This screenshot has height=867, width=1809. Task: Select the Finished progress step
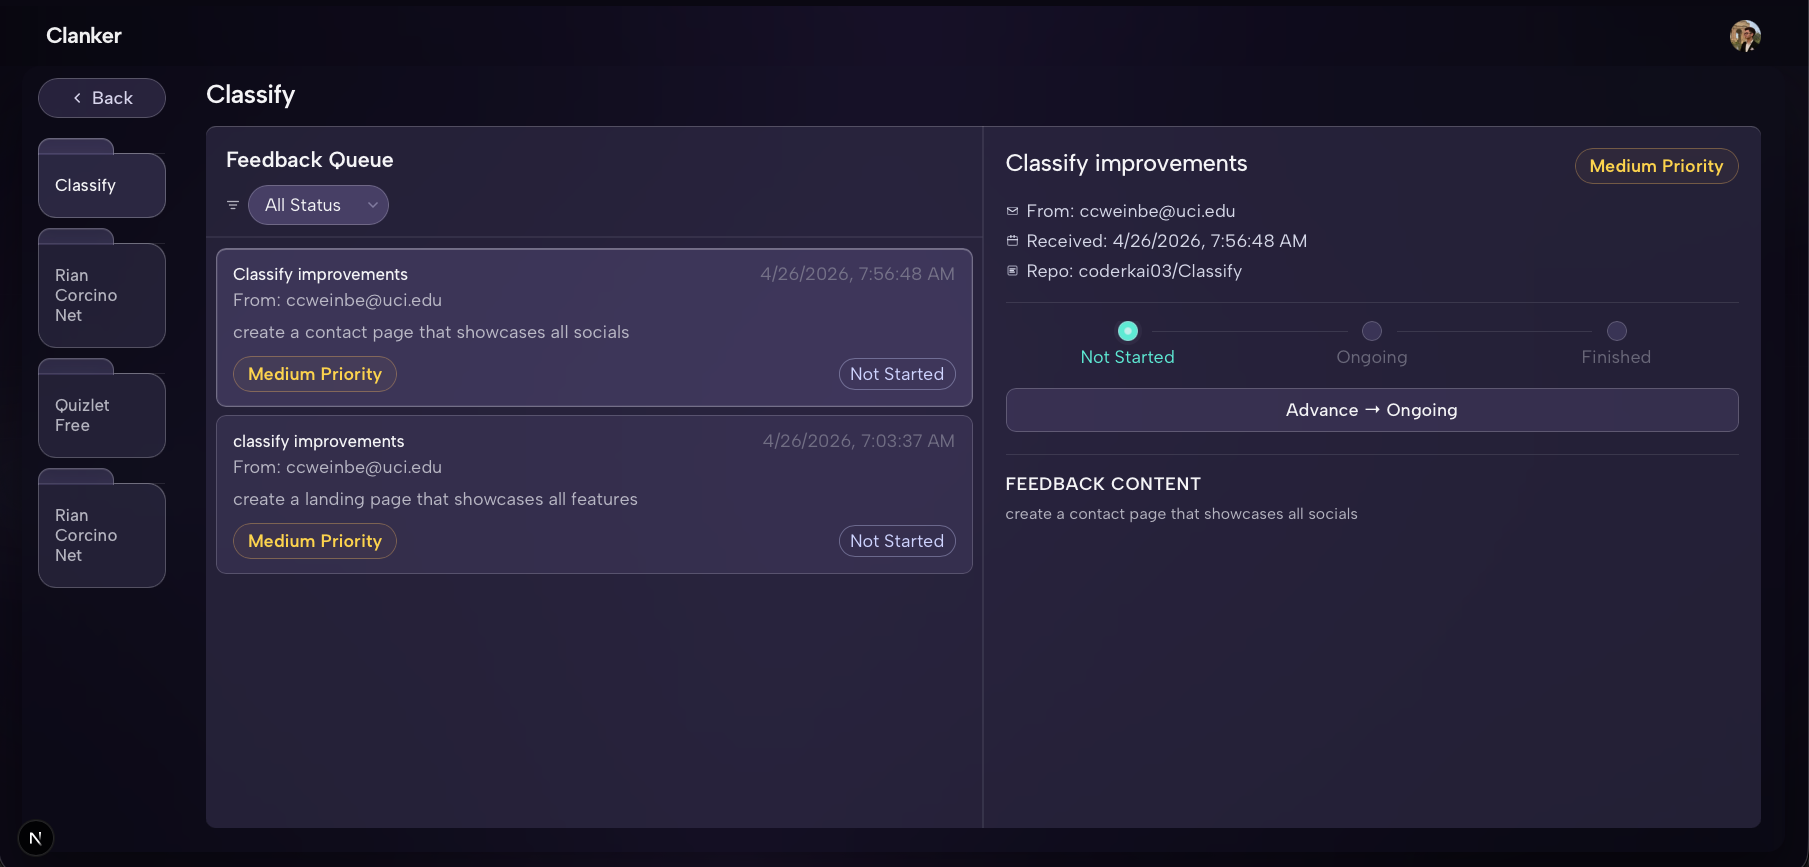(x=1616, y=343)
